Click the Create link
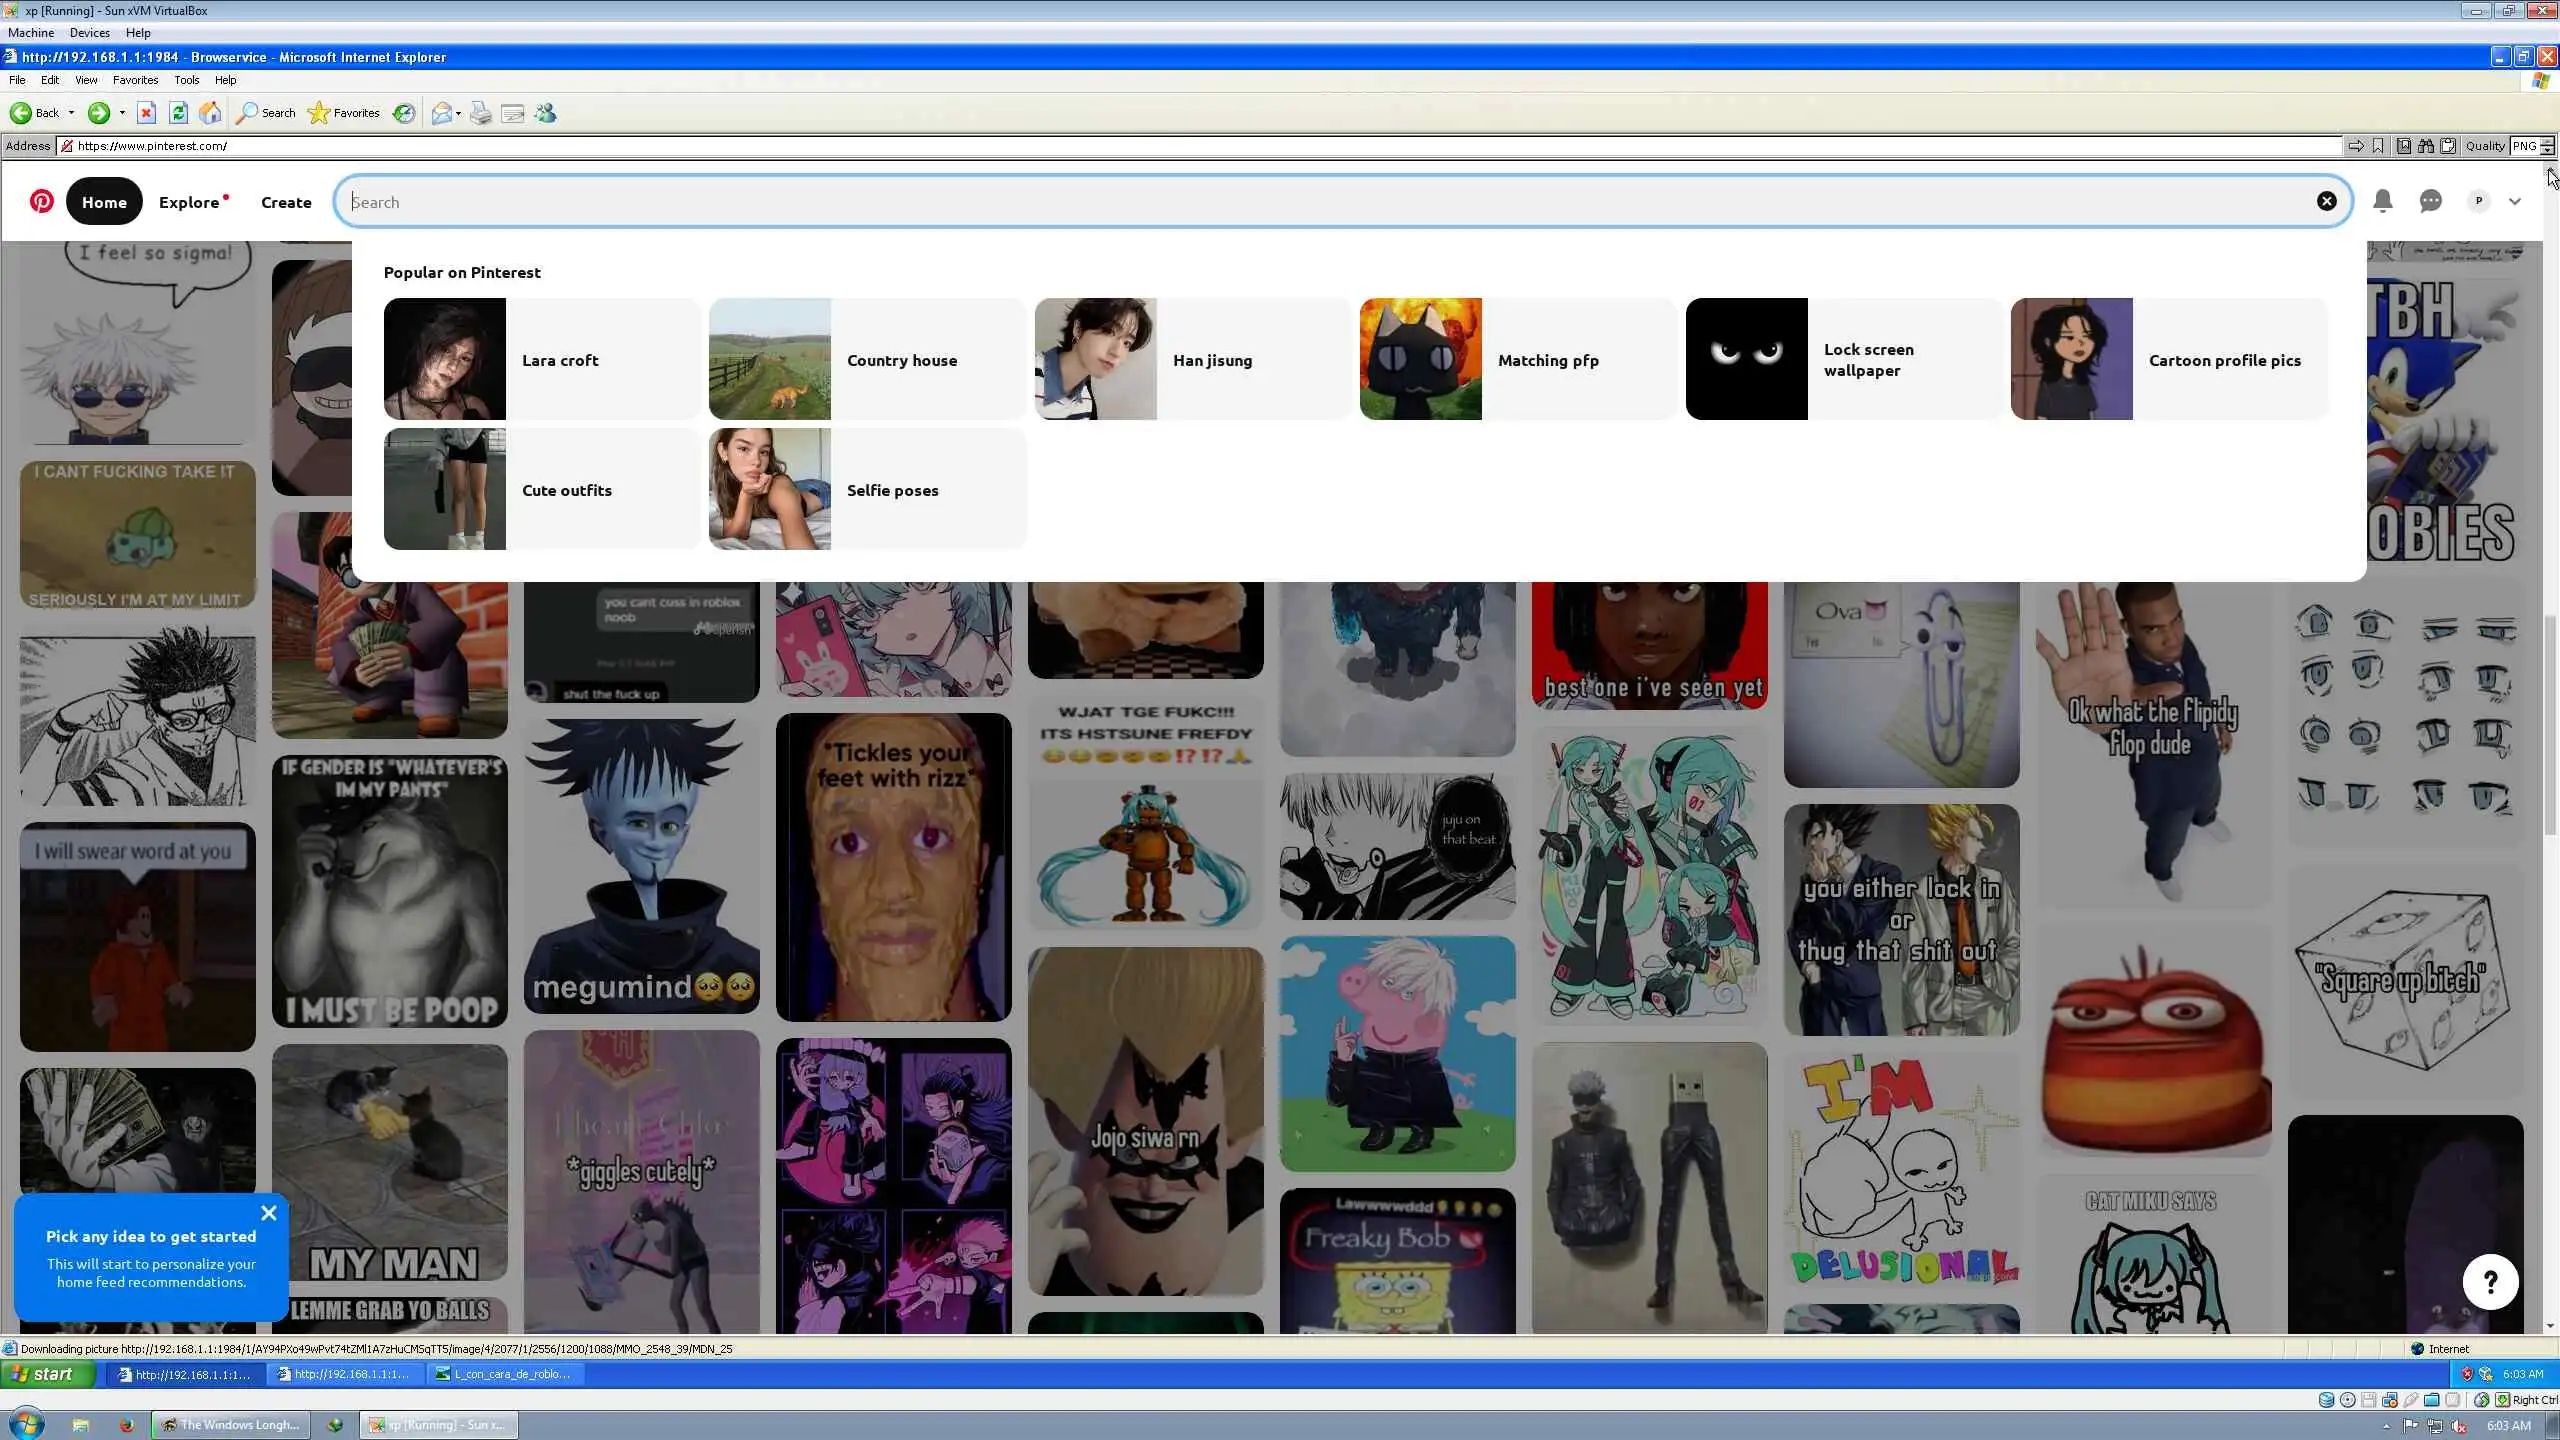Viewport: 2560px width, 1440px height. 286,202
